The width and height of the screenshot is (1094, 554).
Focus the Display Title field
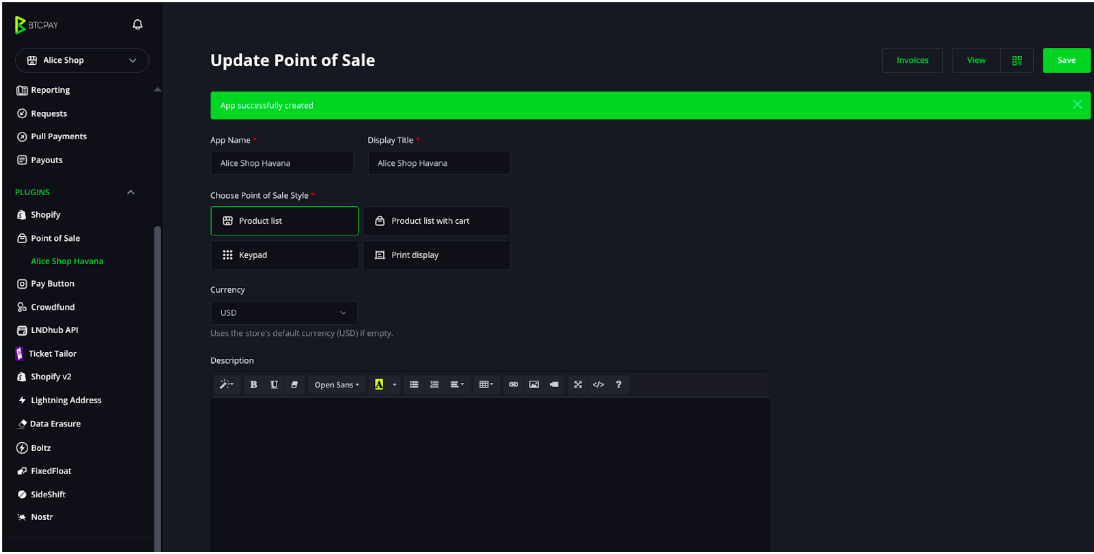point(439,163)
